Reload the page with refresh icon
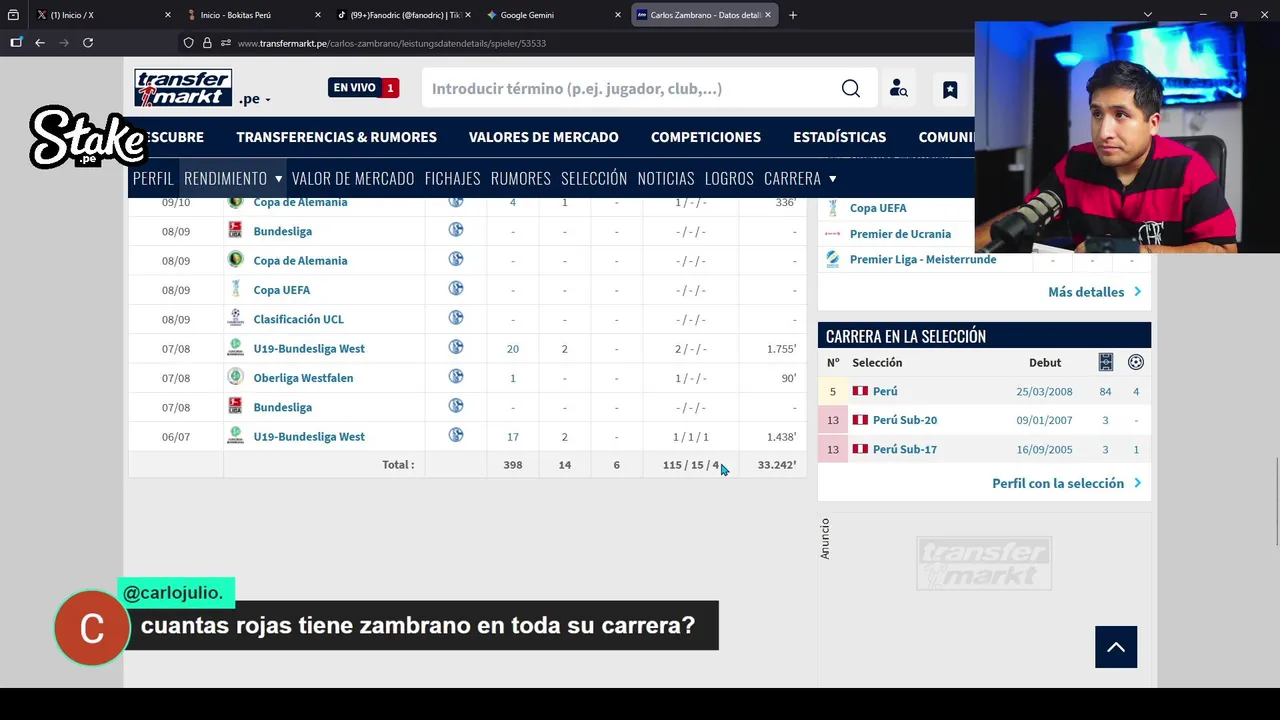 pos(88,43)
